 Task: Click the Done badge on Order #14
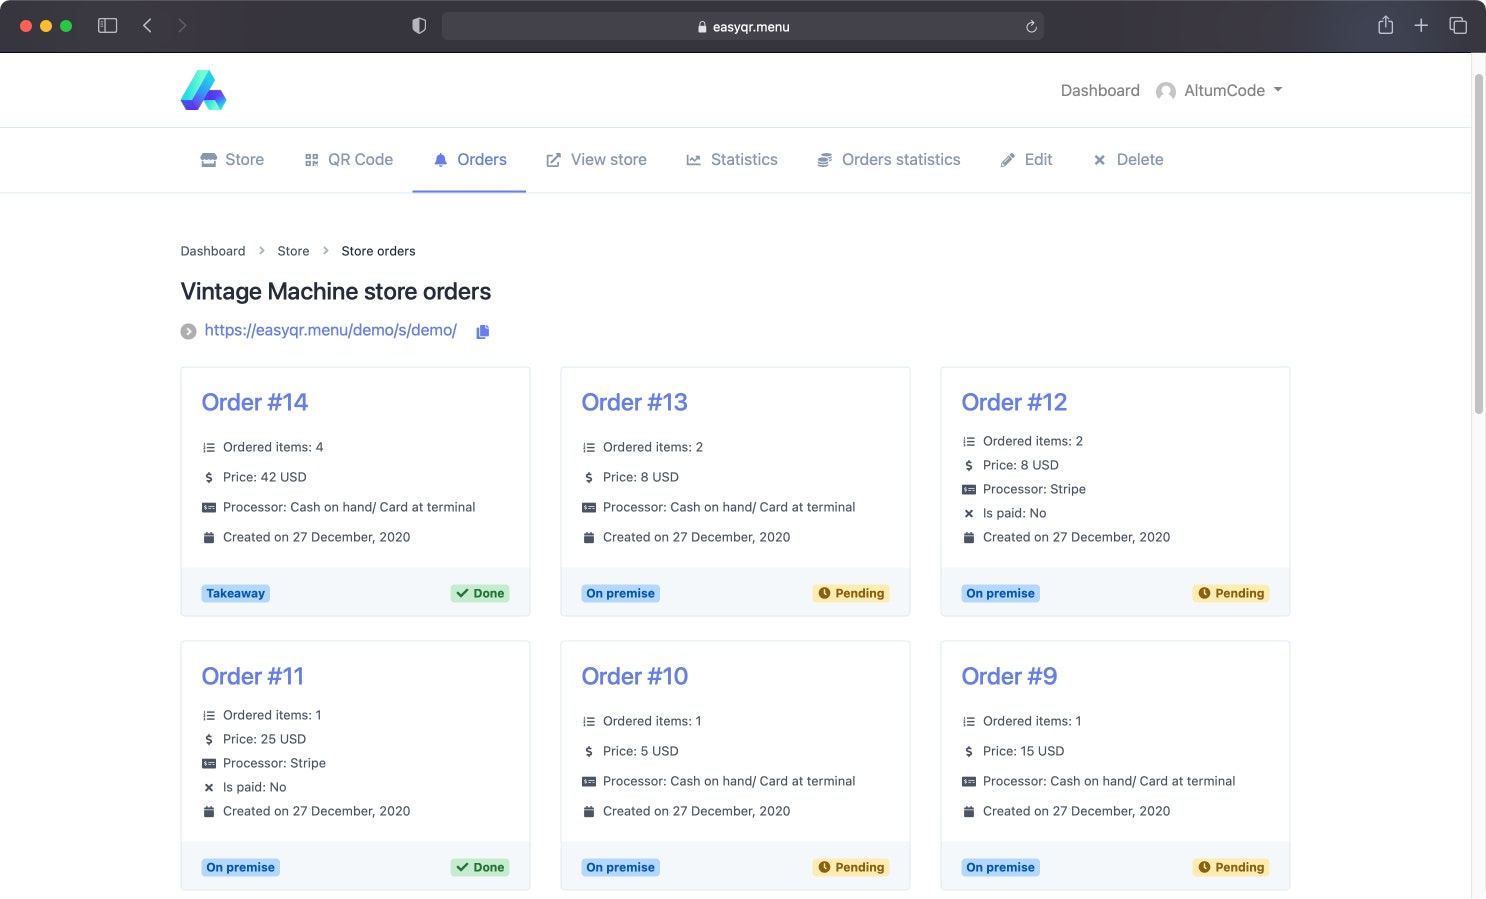point(480,593)
